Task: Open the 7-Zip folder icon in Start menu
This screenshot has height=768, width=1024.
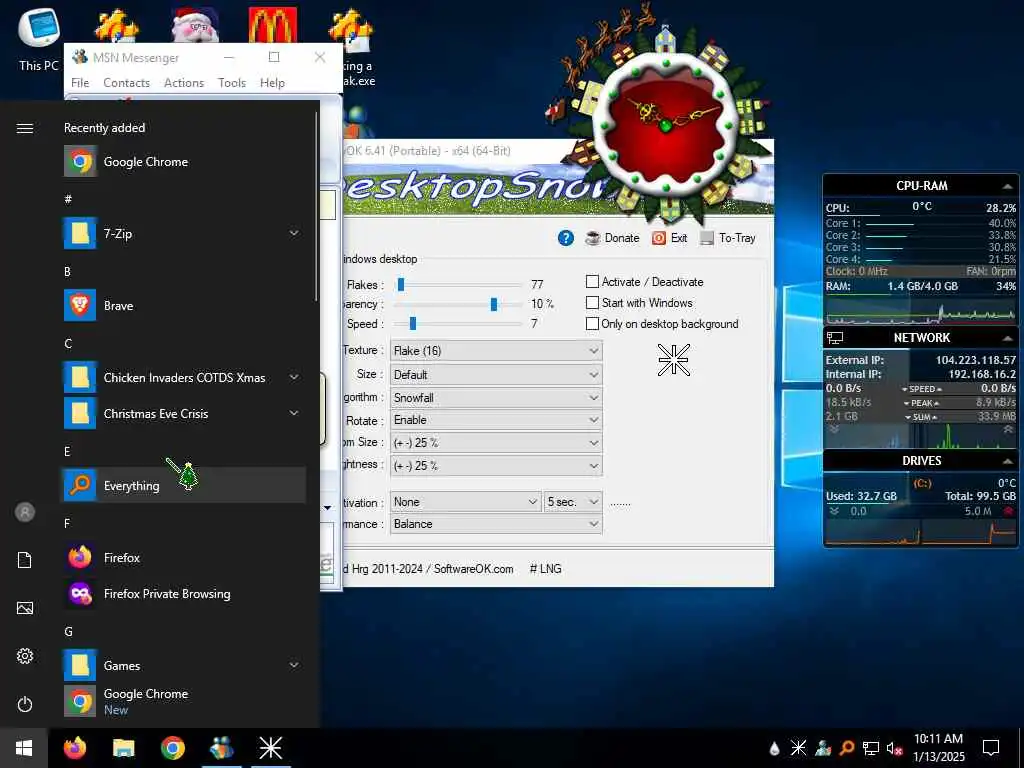Action: [80, 233]
